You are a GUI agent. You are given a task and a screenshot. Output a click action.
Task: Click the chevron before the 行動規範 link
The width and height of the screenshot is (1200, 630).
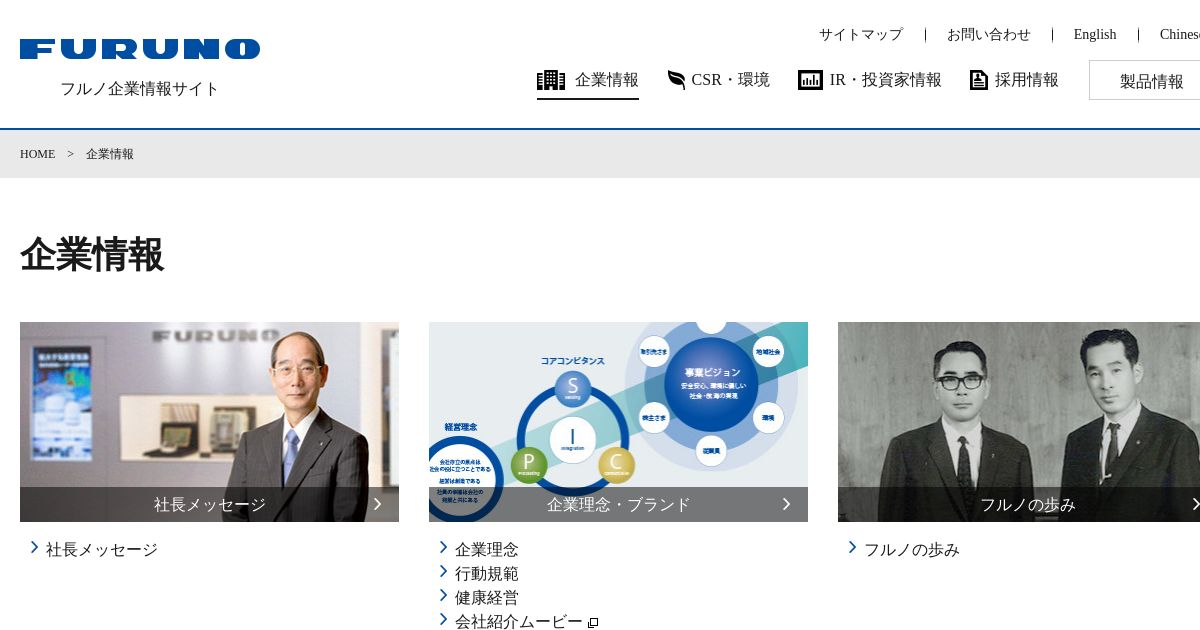click(x=444, y=572)
